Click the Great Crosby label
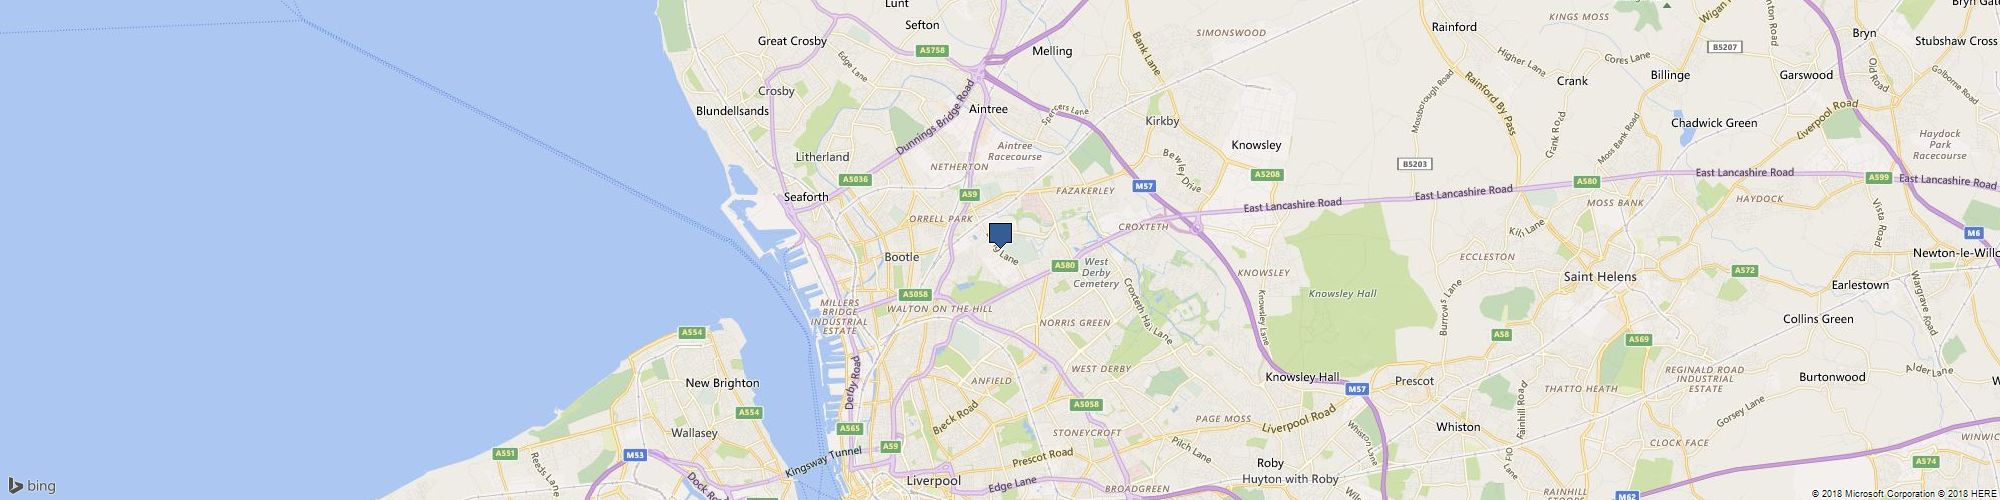The width and height of the screenshot is (2000, 500). tap(792, 41)
